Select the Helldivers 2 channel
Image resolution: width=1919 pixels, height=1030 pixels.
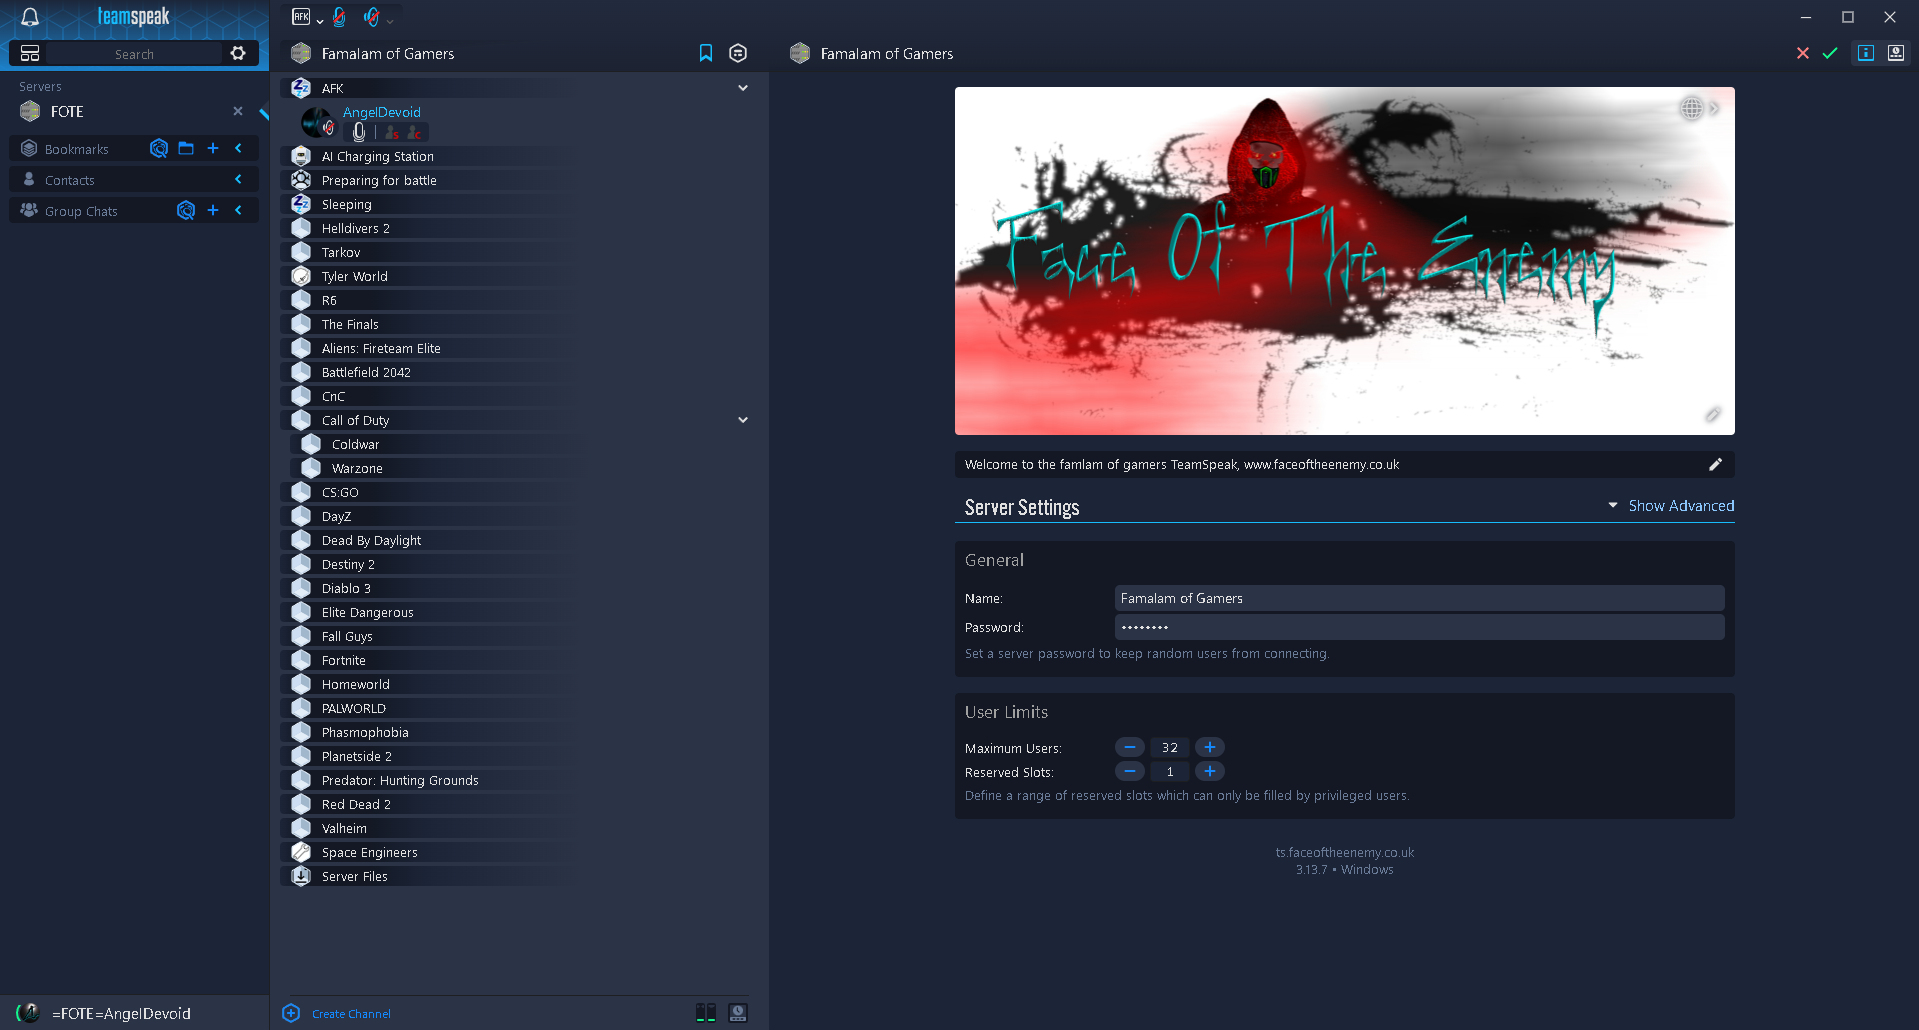355,228
